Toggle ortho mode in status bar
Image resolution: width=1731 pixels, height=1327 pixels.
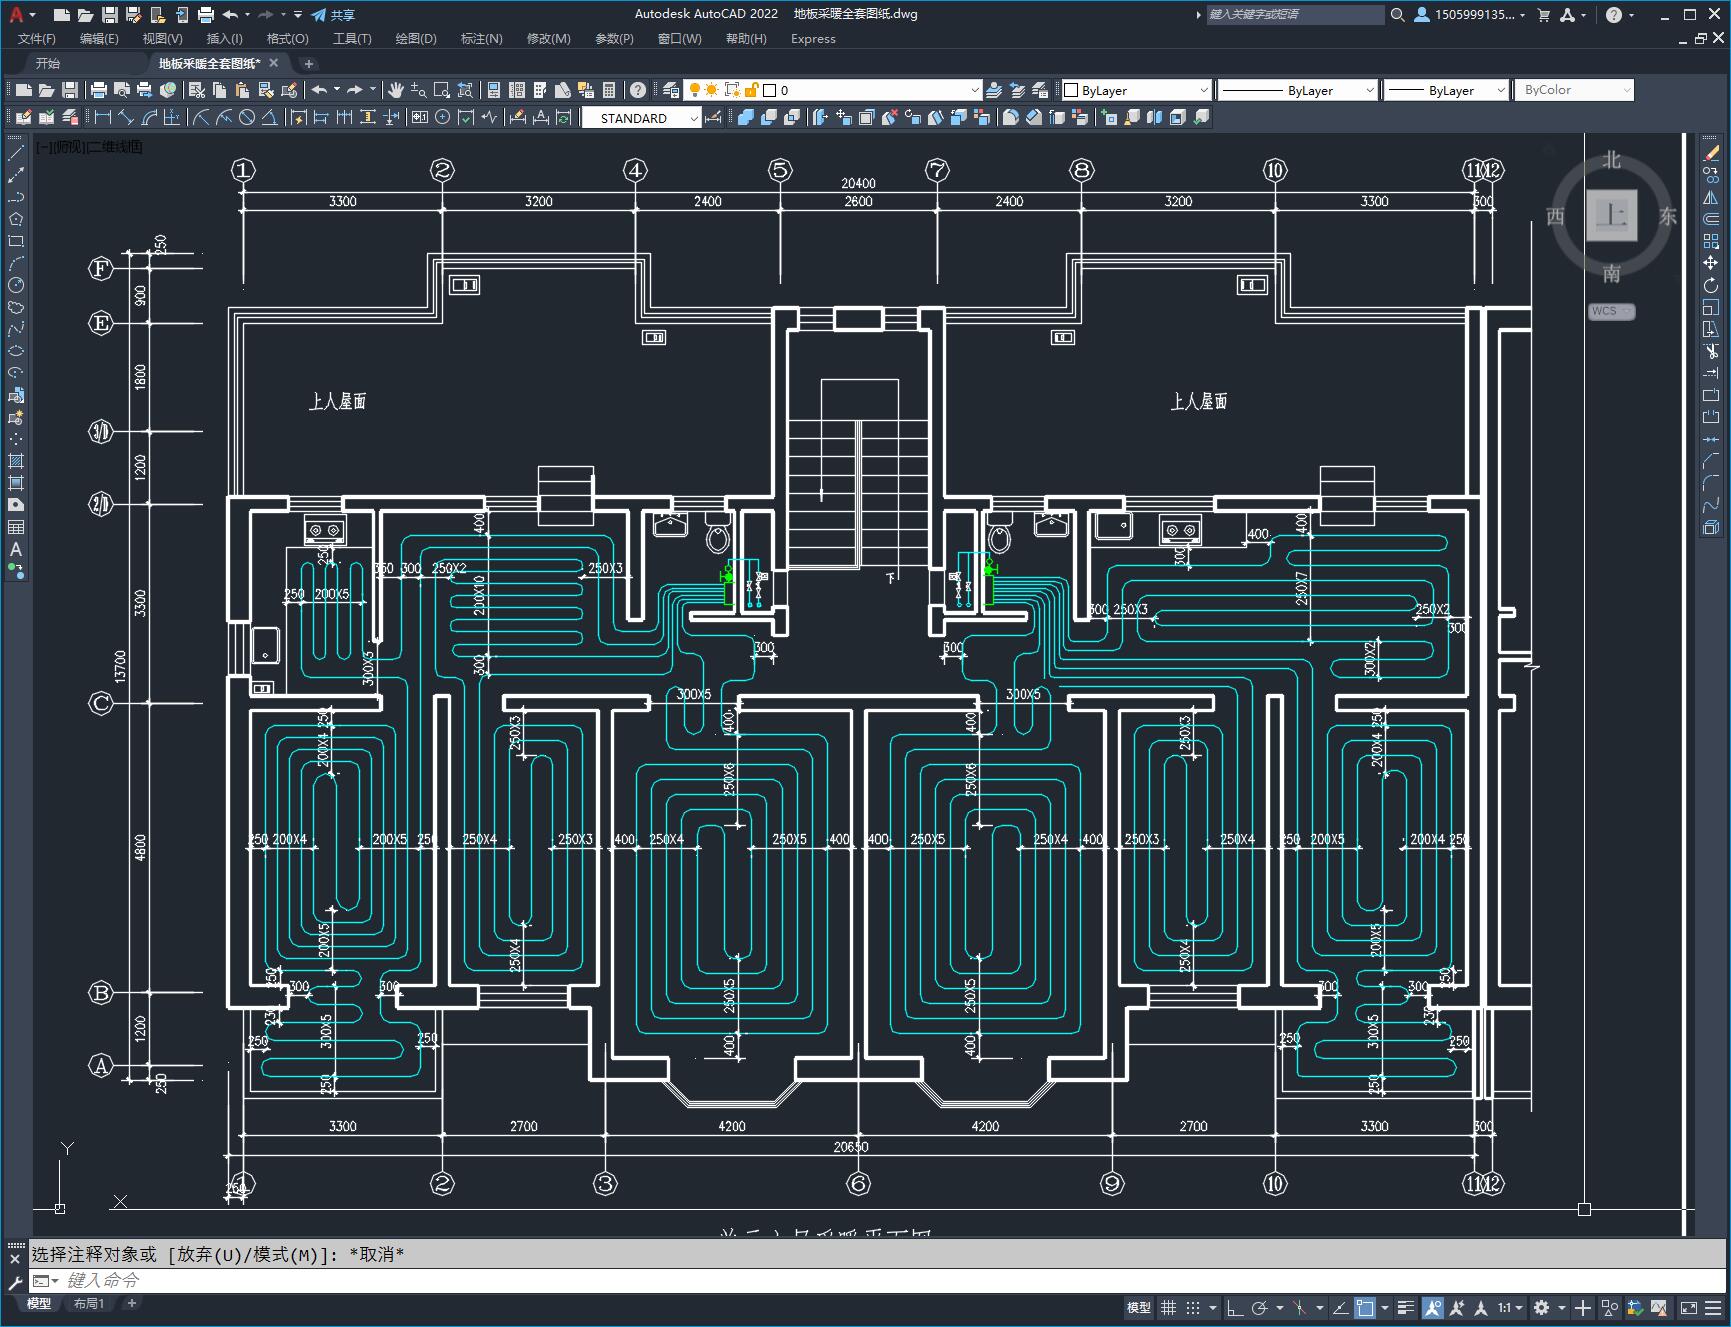pos(1235,1307)
